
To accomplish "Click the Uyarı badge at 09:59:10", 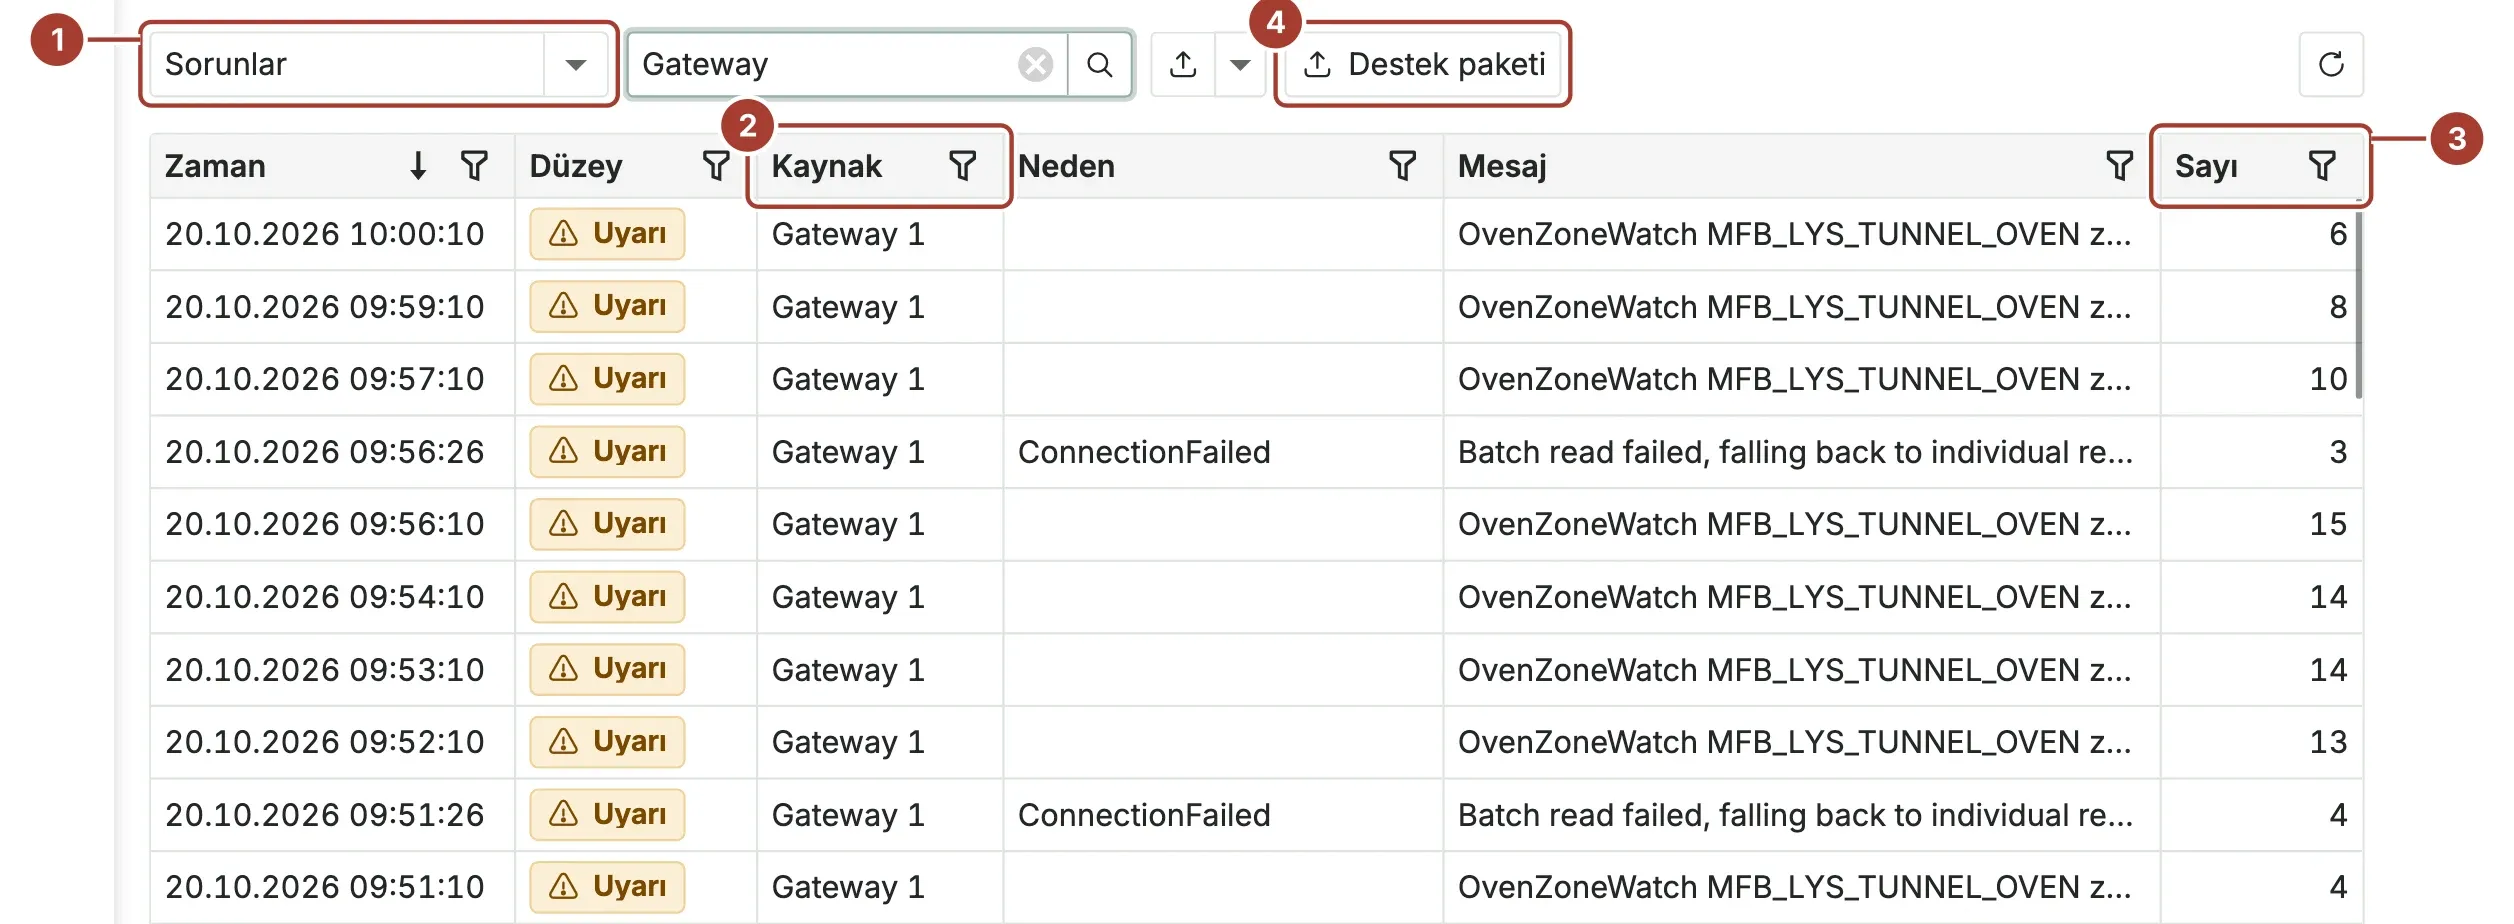I will pyautogui.click(x=607, y=306).
